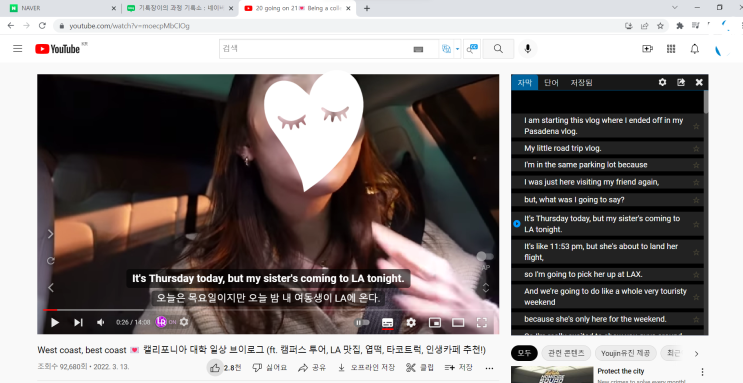Click the blue play marker on the current subtitle
The image size is (743, 383).
tap(517, 224)
